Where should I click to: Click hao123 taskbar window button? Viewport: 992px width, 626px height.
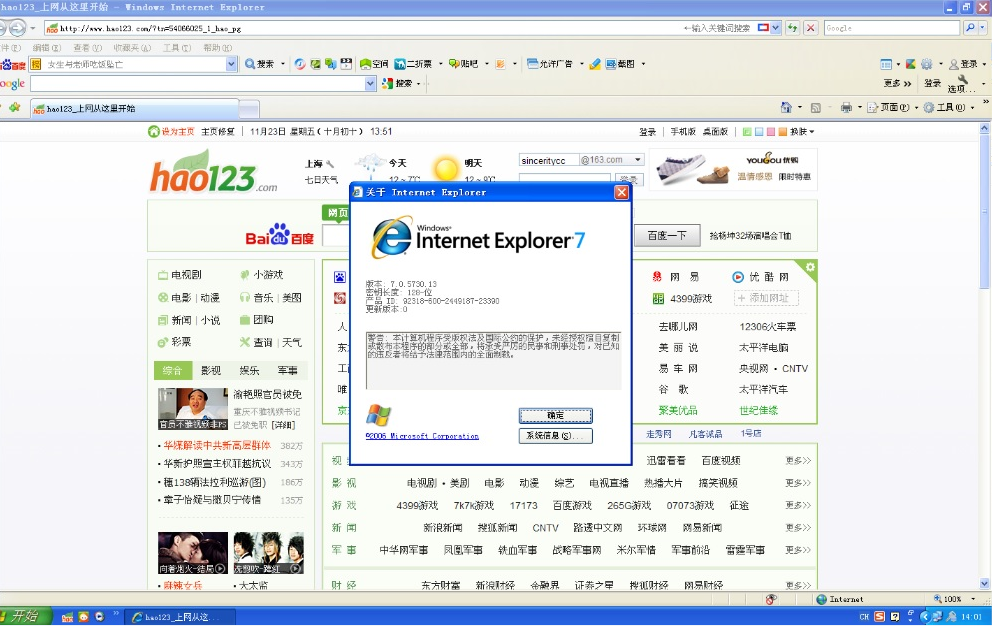coord(180,617)
